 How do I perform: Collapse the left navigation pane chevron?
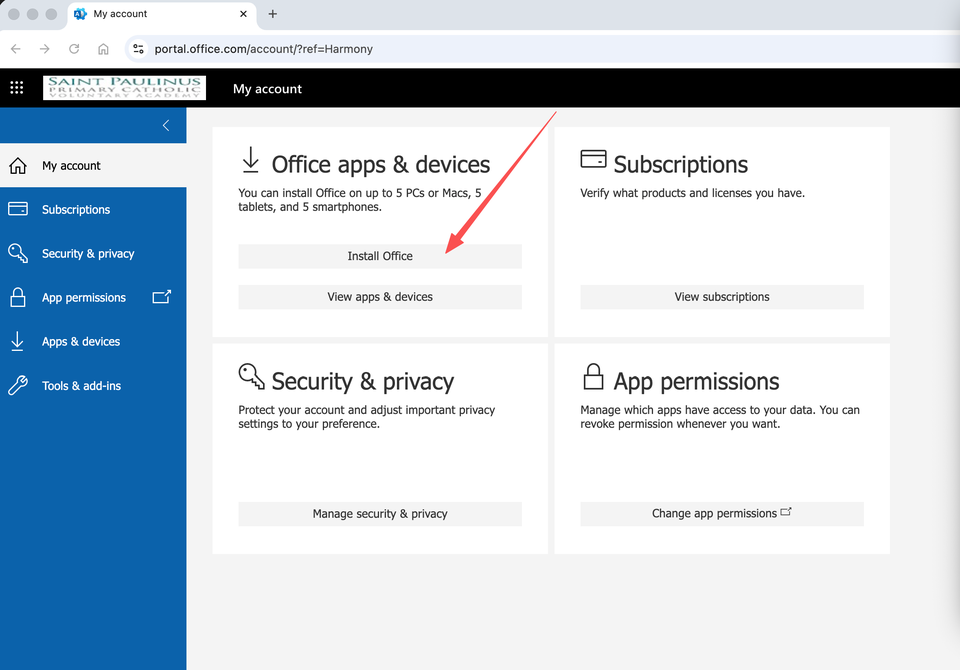166,125
